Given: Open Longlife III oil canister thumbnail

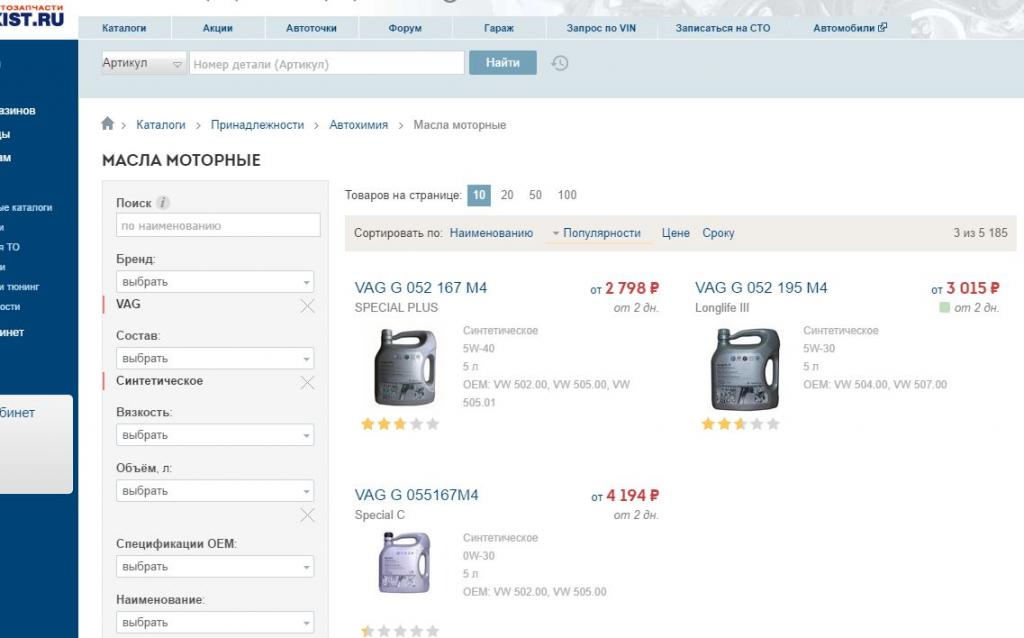Looking at the screenshot, I should [745, 369].
